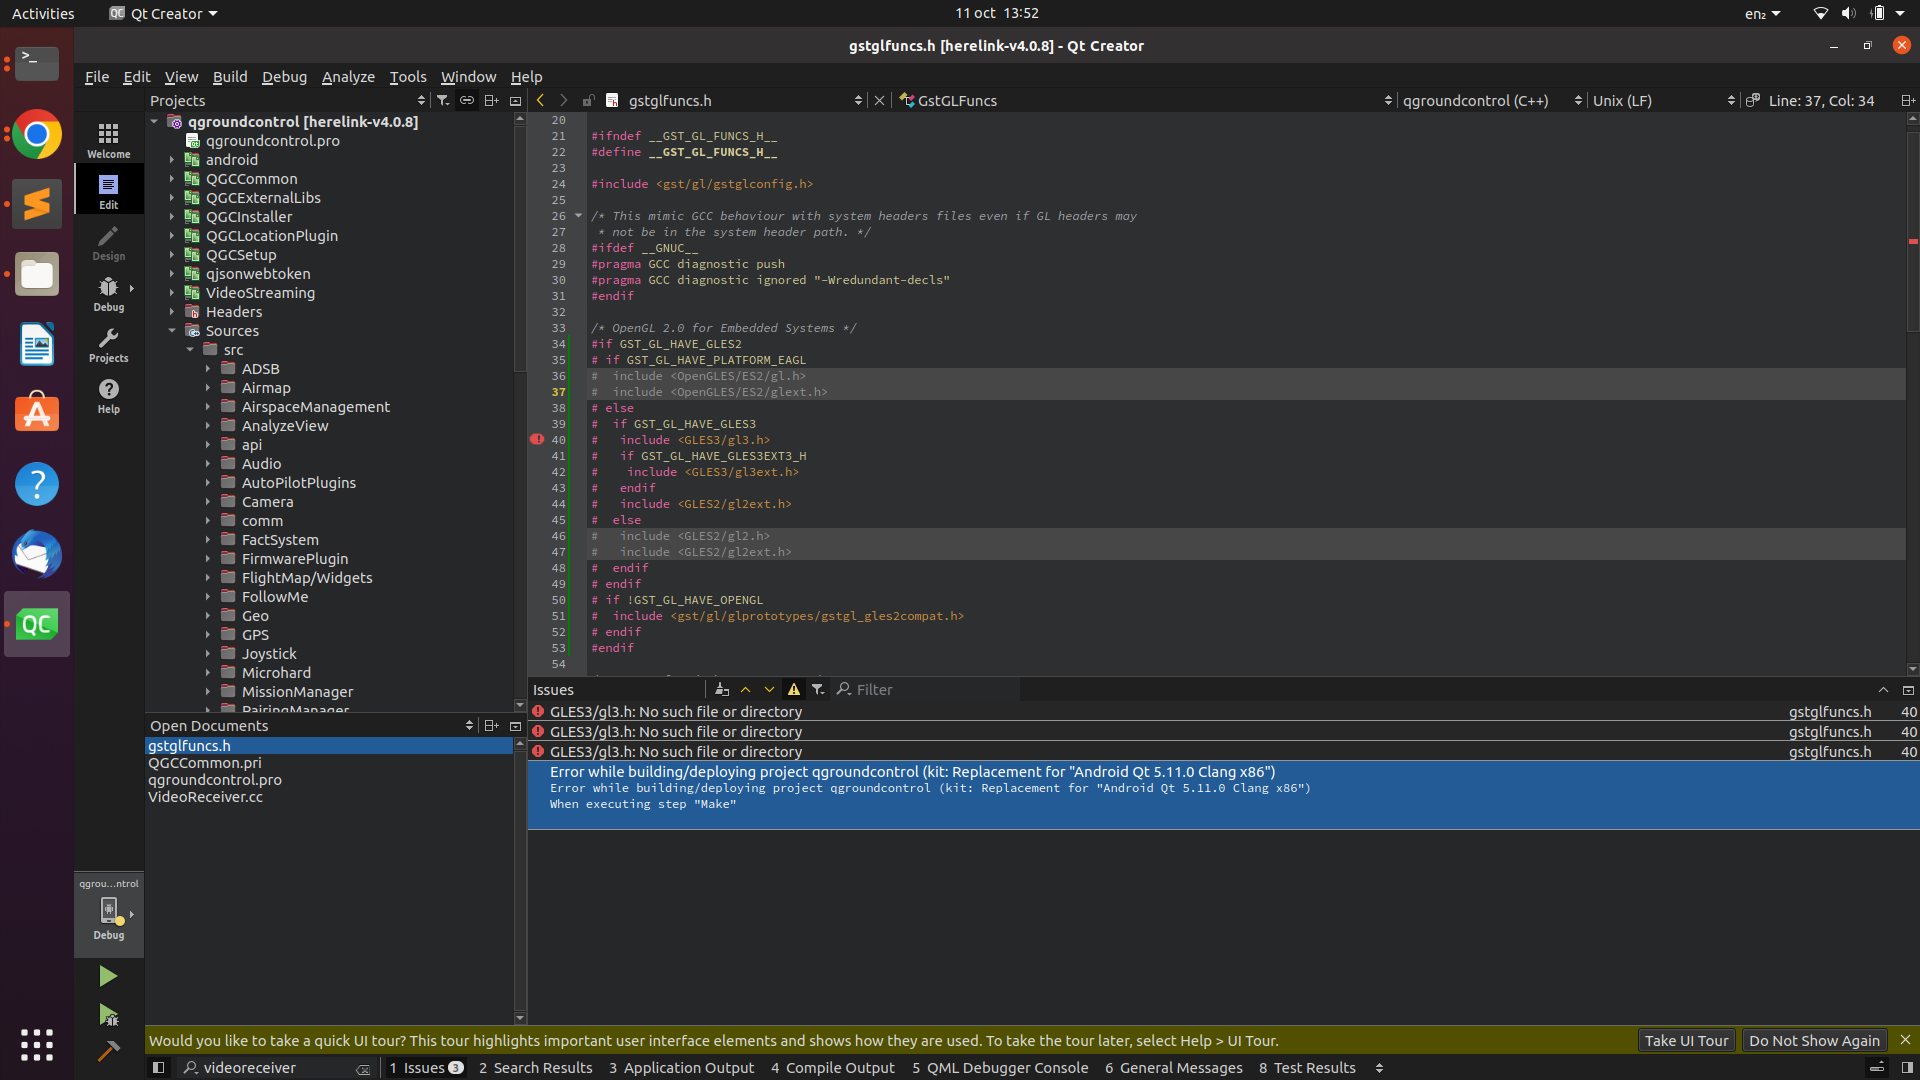This screenshot has width=1920, height=1080.
Task: Click the Take UI Tour button
Action: (x=1685, y=1040)
